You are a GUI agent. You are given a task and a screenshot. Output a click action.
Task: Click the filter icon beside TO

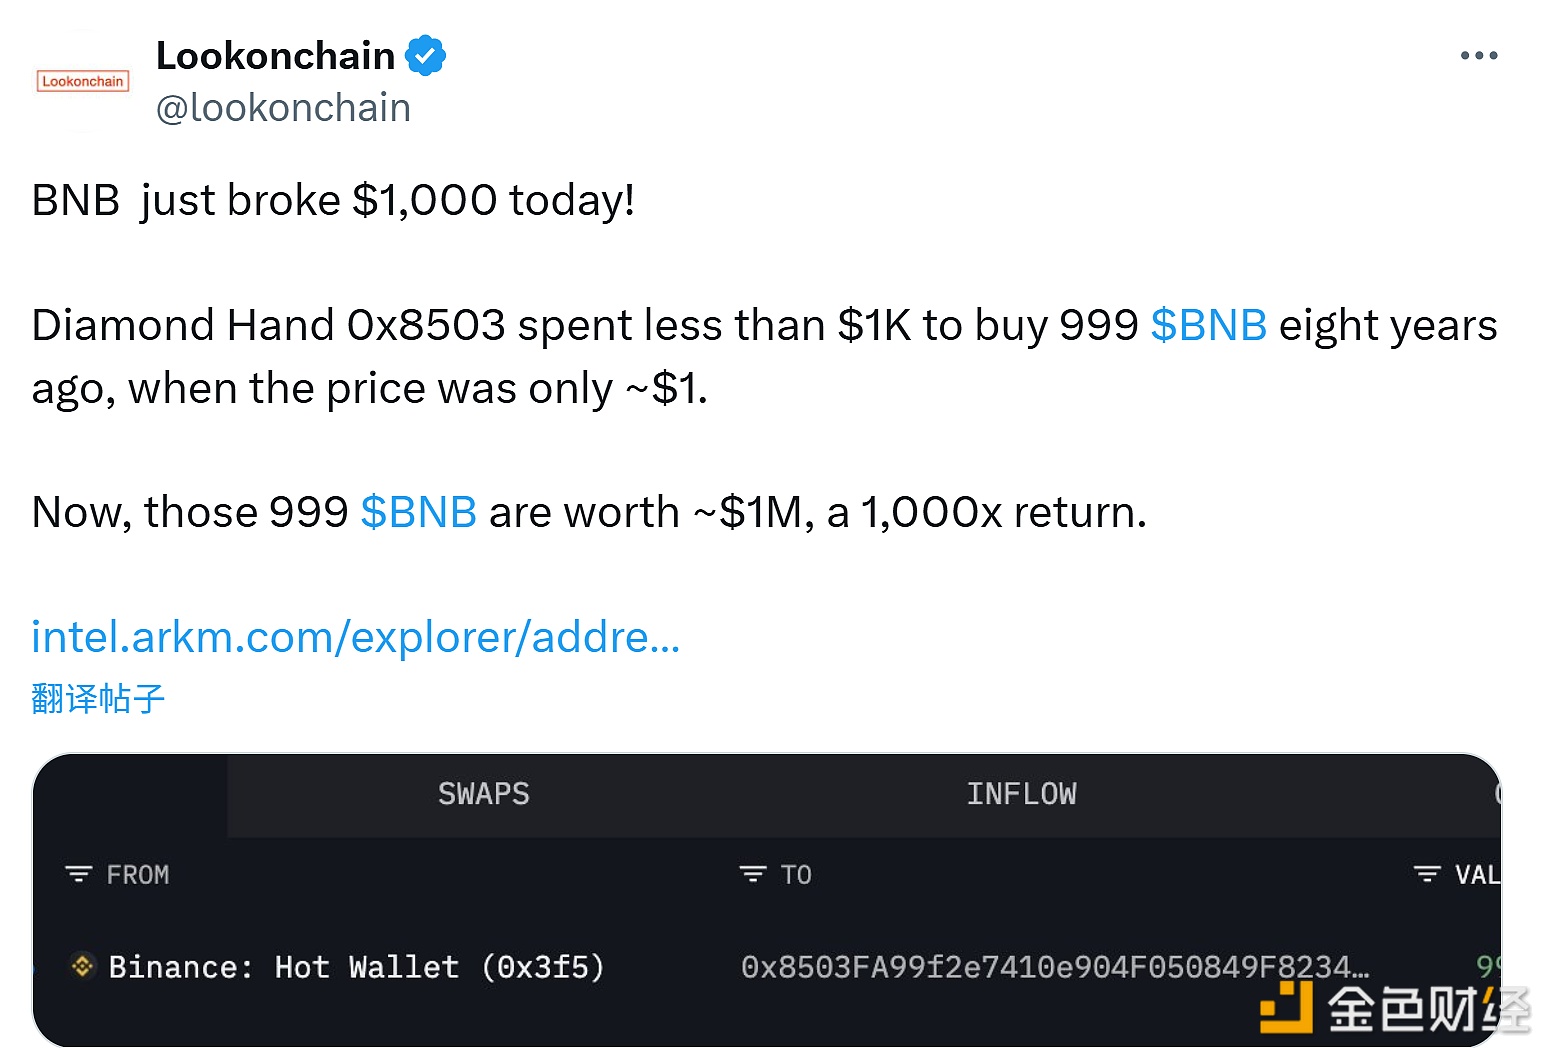752,874
